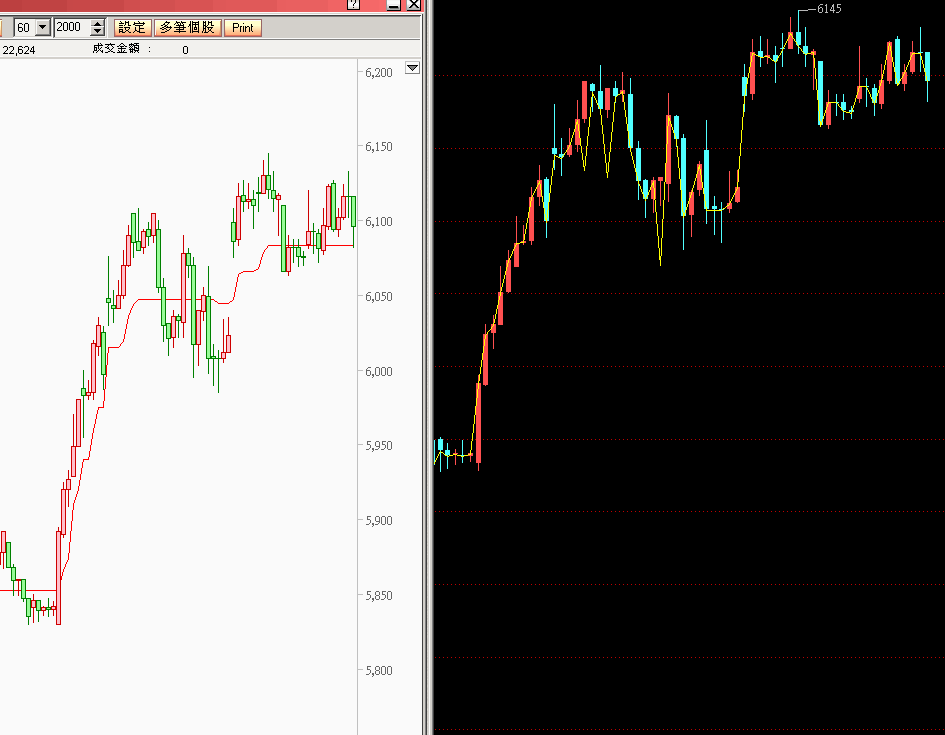Viewport: 945px width, 735px height.
Task: Click the period field showing 60
Action: coord(24,28)
